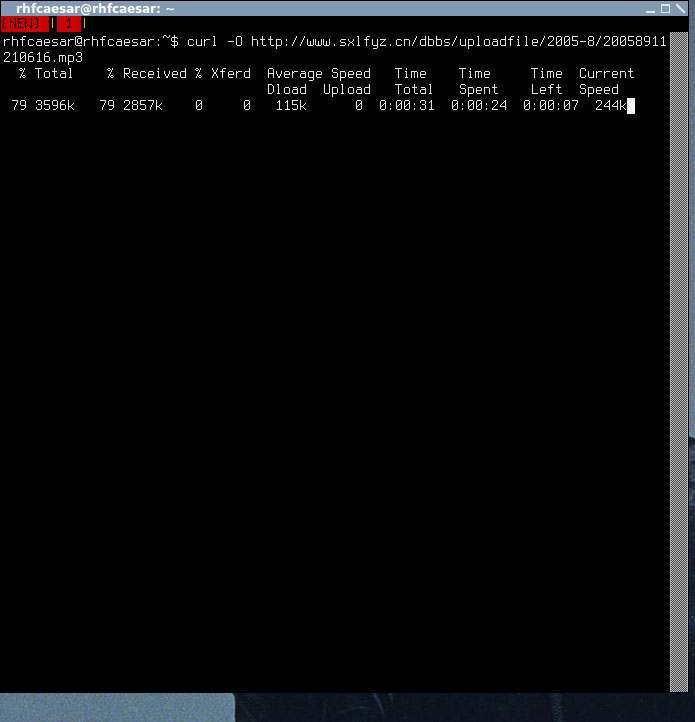Click the Current Speed column header

607,82
